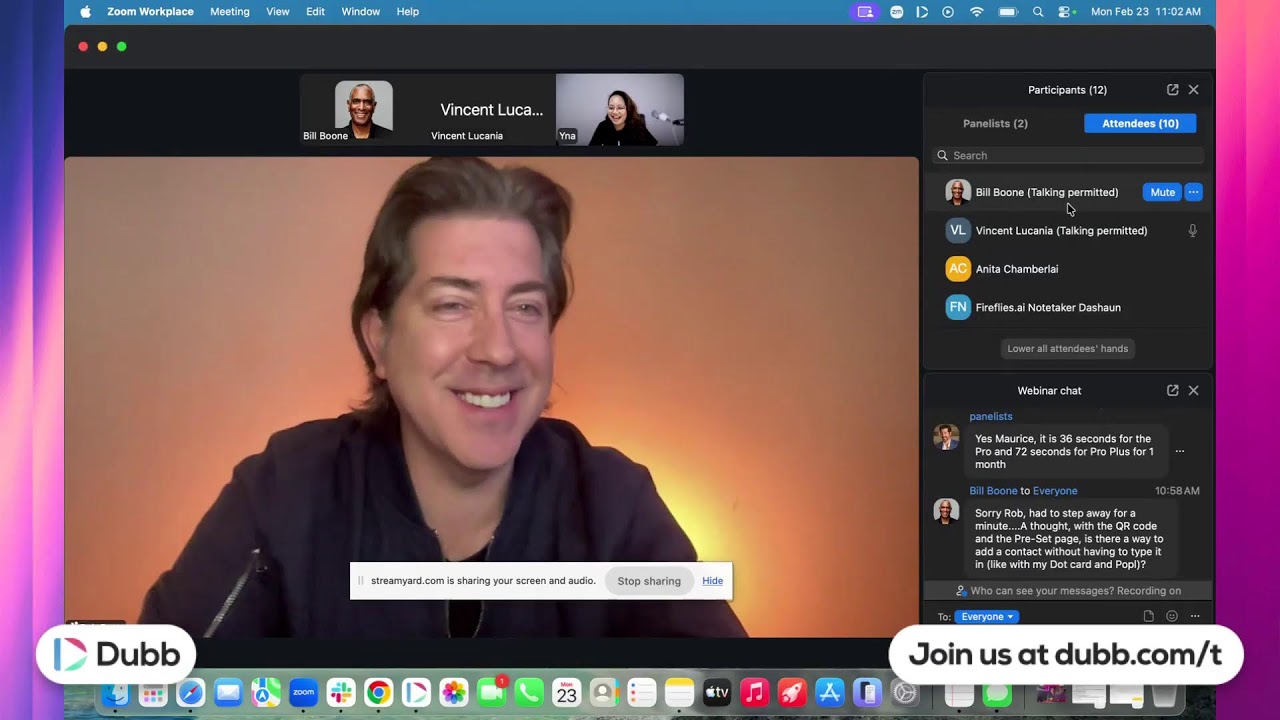The width and height of the screenshot is (1280, 720).
Task: Open Safari from the Dock
Action: pos(191,692)
